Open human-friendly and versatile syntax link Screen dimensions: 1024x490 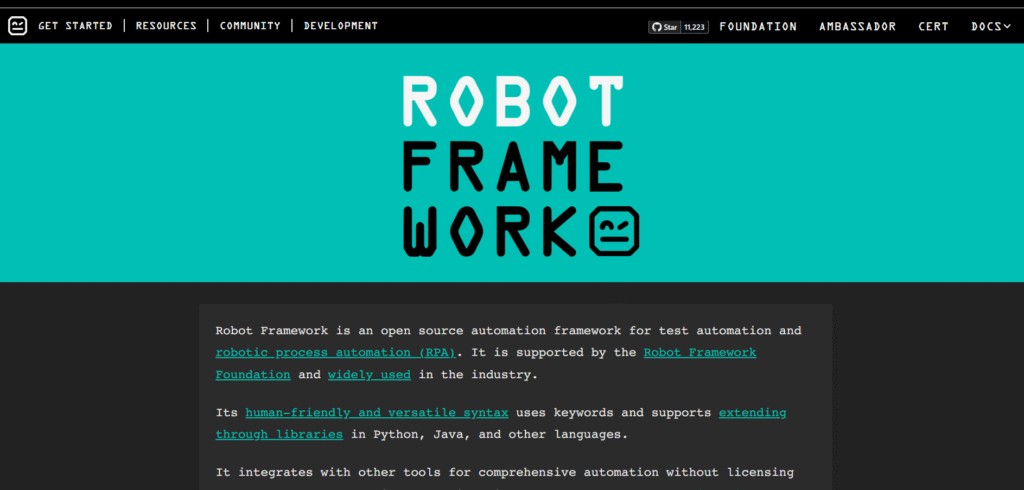click(377, 413)
